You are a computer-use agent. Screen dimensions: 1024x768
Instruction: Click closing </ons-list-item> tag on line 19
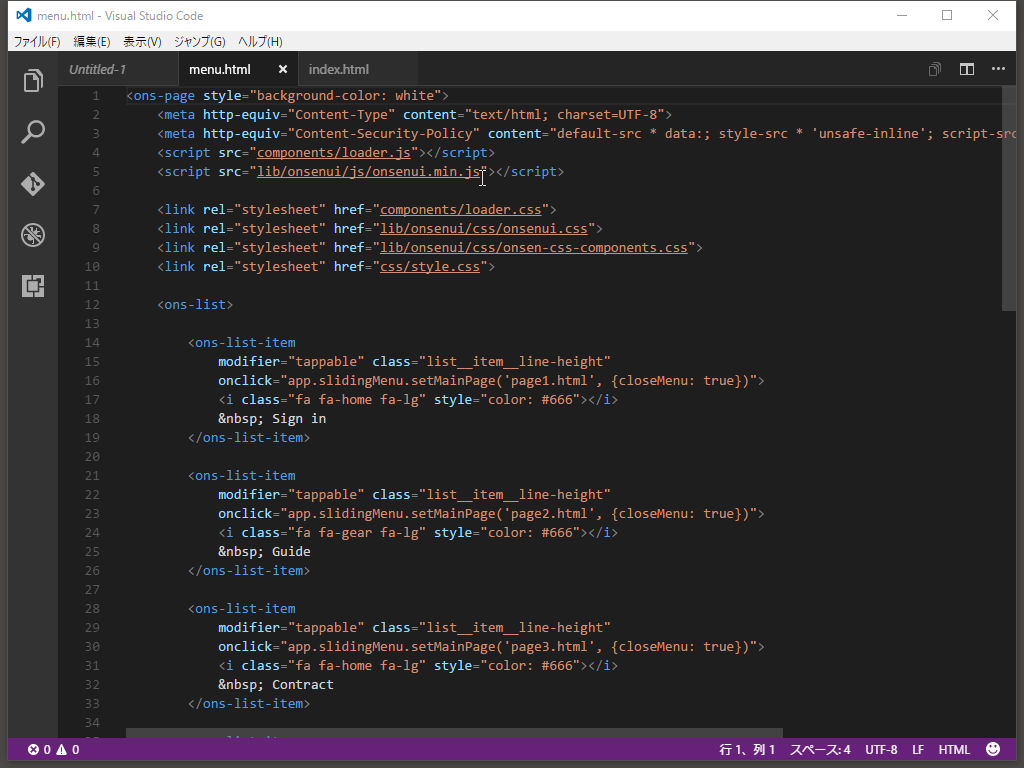[x=249, y=437]
